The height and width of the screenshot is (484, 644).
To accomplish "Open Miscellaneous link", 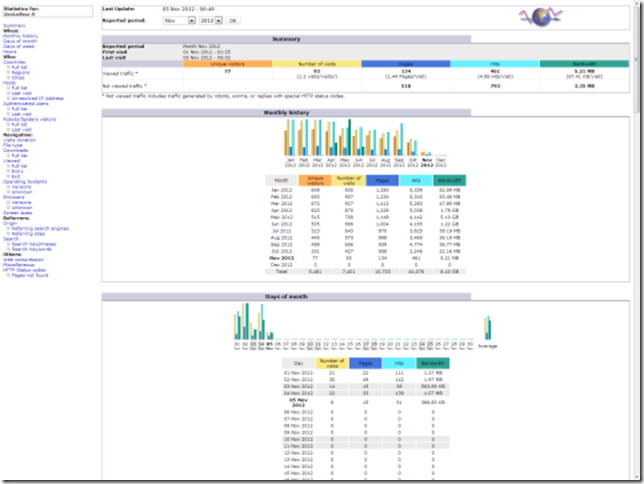I will coord(19,265).
